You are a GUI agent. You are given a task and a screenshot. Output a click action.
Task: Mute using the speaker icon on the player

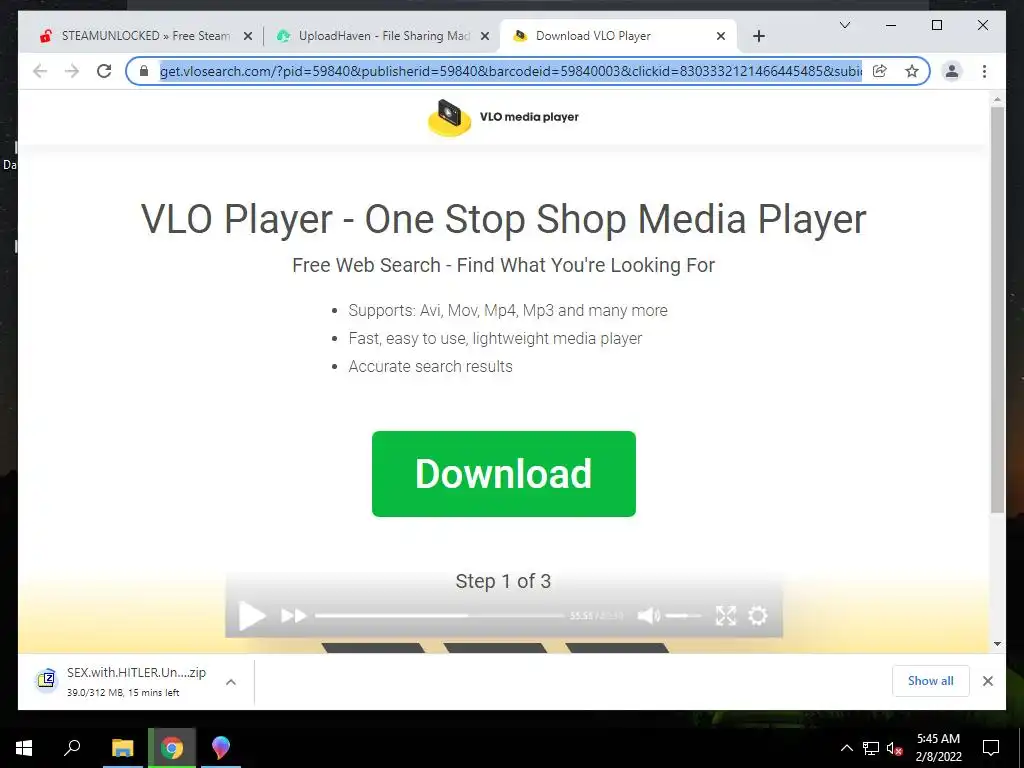(x=648, y=616)
